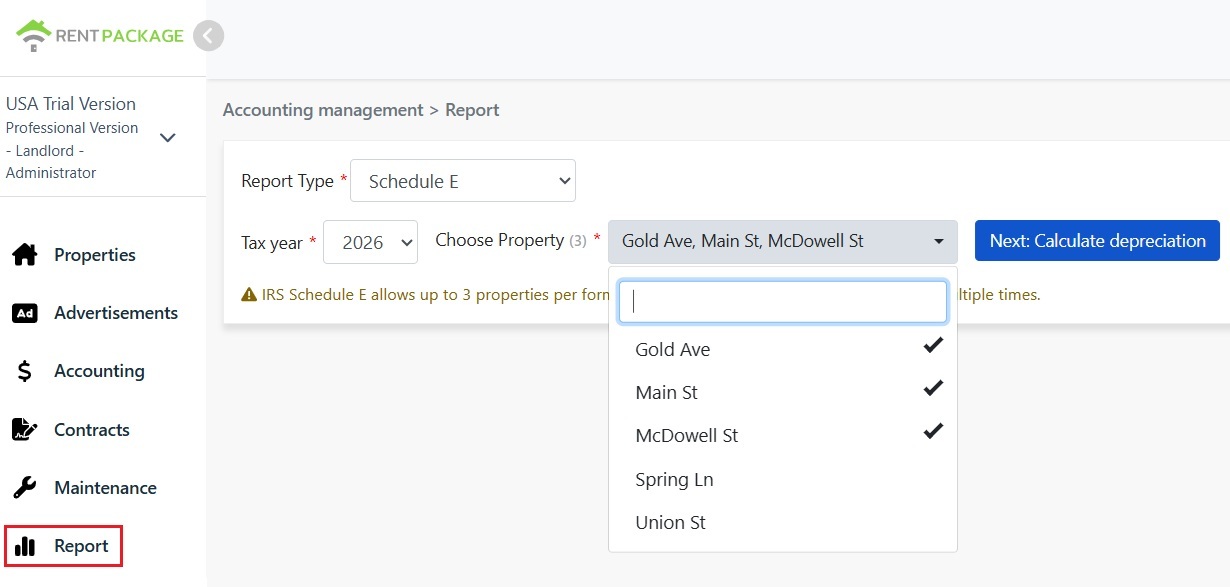Click the warning triangle icon
Viewport: 1230px width, 587px height.
249,295
